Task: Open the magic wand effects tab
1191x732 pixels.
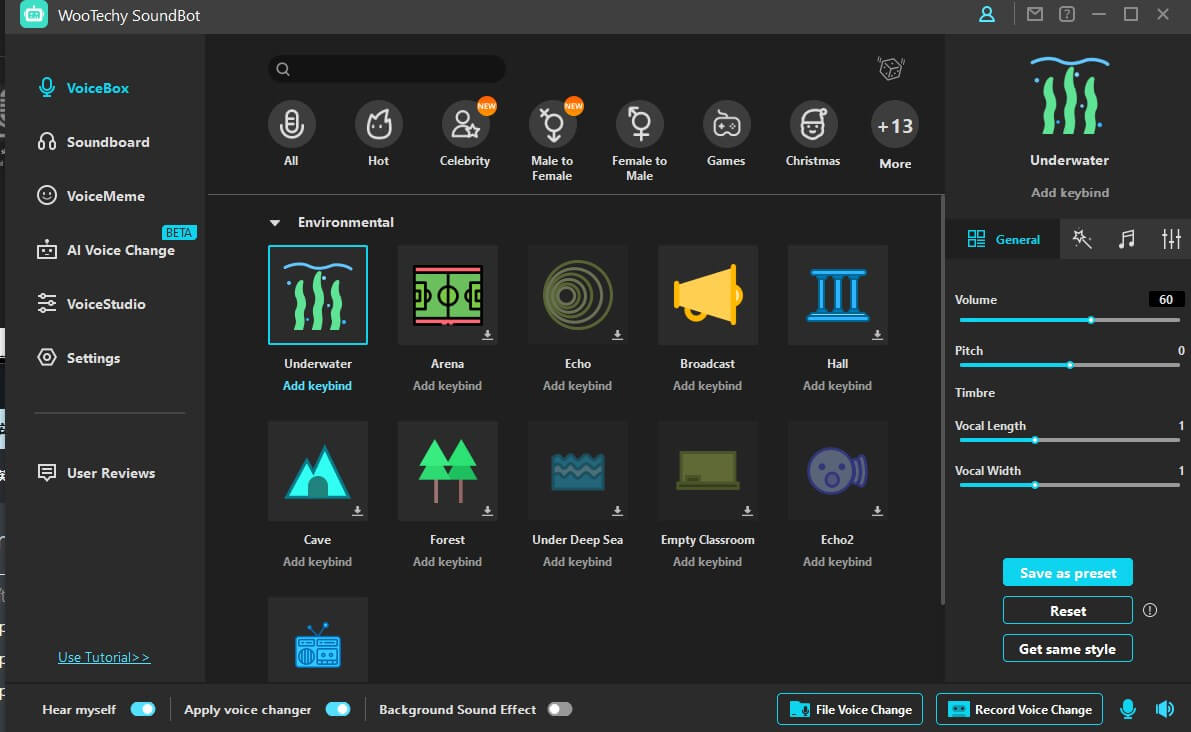Action: coord(1081,239)
